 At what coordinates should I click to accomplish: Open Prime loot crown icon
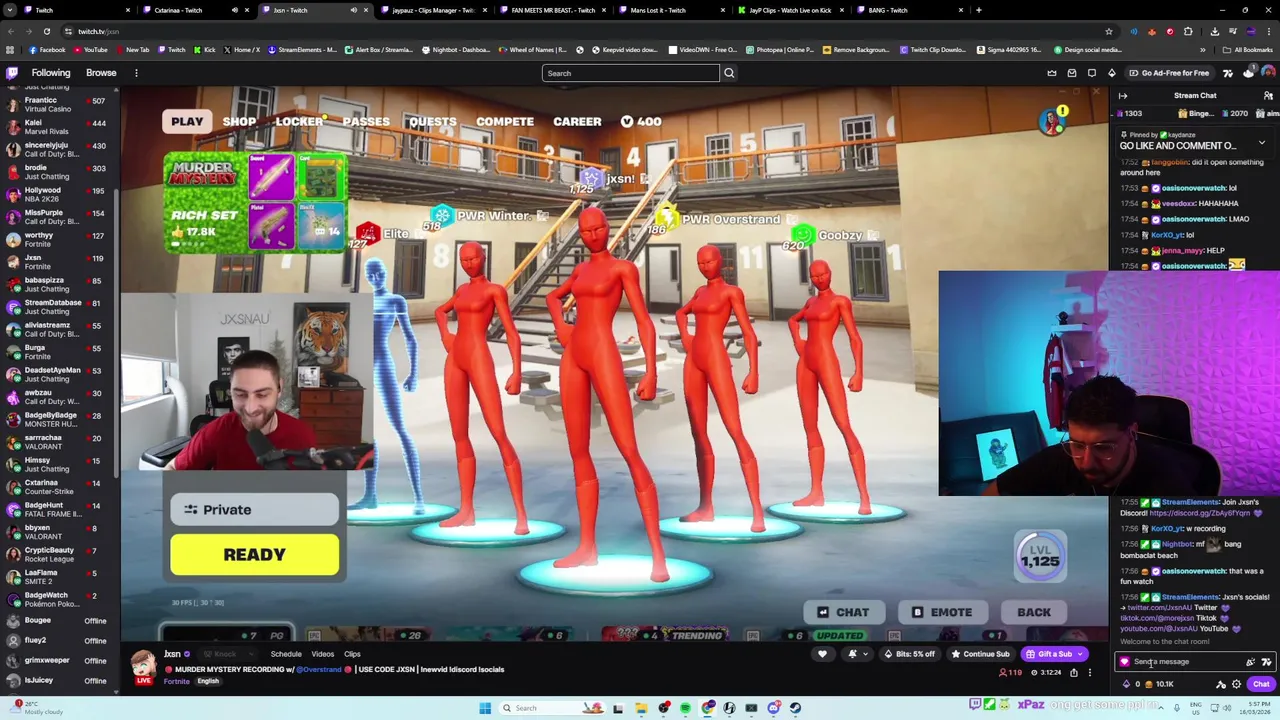click(1052, 73)
